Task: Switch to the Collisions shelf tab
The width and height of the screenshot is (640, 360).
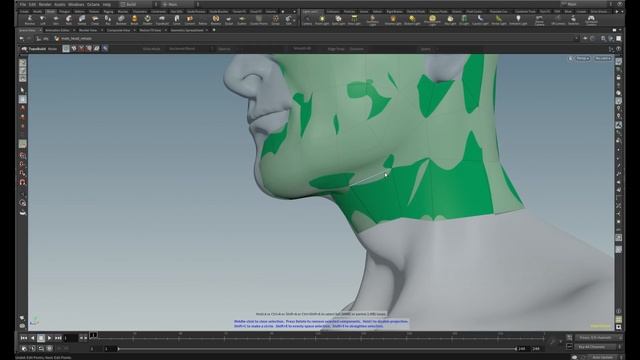Action: [x=333, y=11]
